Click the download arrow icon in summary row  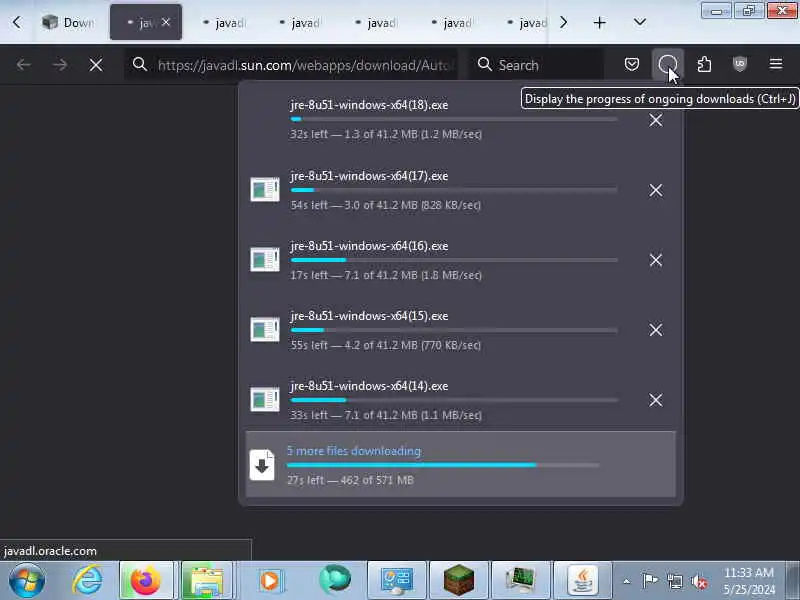tap(262, 465)
